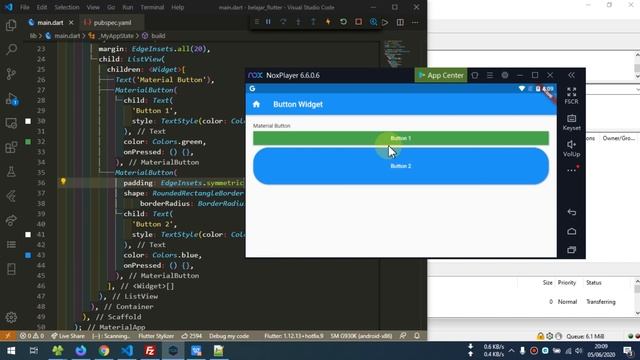Pause the debug session
640x360 pixels.
click(268, 22)
